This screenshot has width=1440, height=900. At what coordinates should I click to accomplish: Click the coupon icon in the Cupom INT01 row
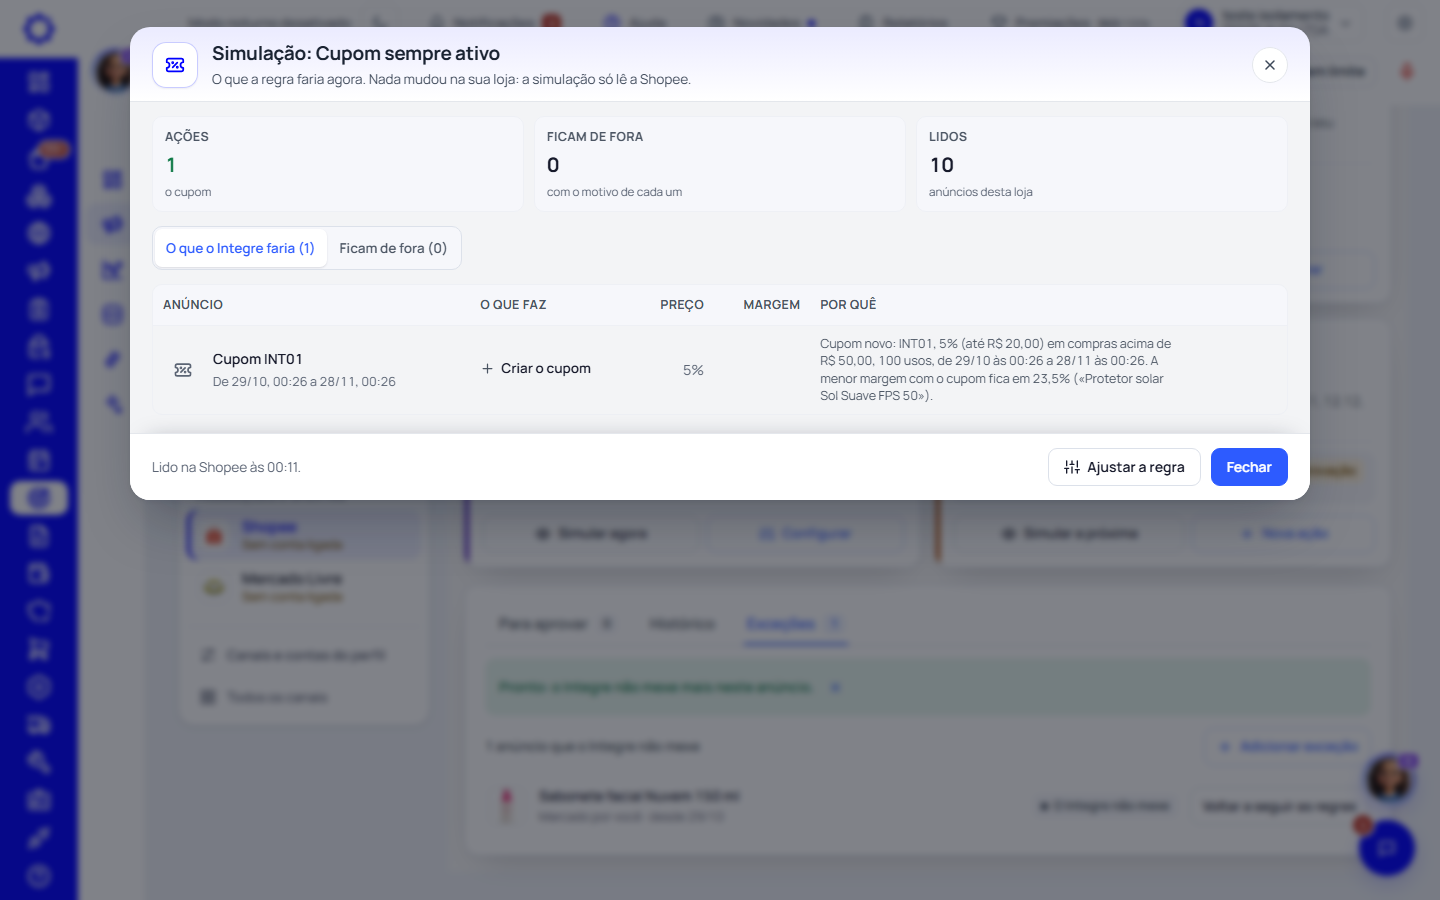(x=183, y=370)
